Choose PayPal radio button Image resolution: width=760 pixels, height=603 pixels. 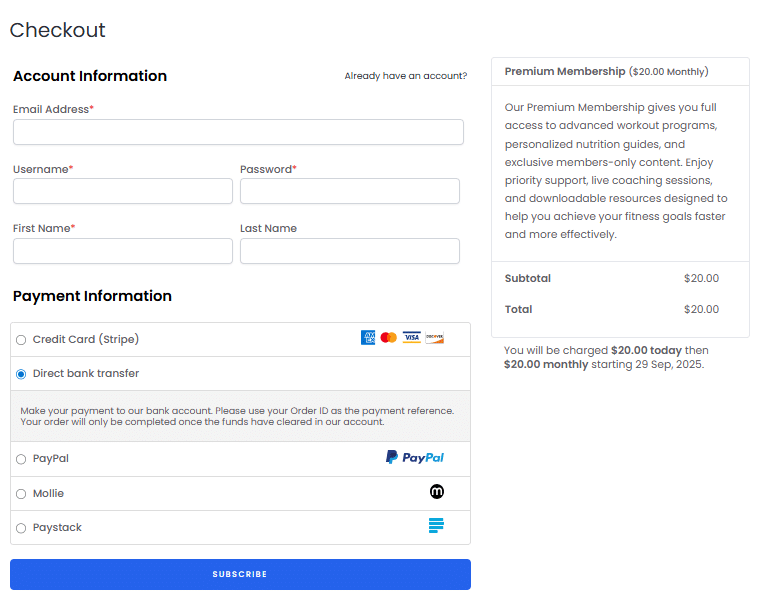pos(21,459)
